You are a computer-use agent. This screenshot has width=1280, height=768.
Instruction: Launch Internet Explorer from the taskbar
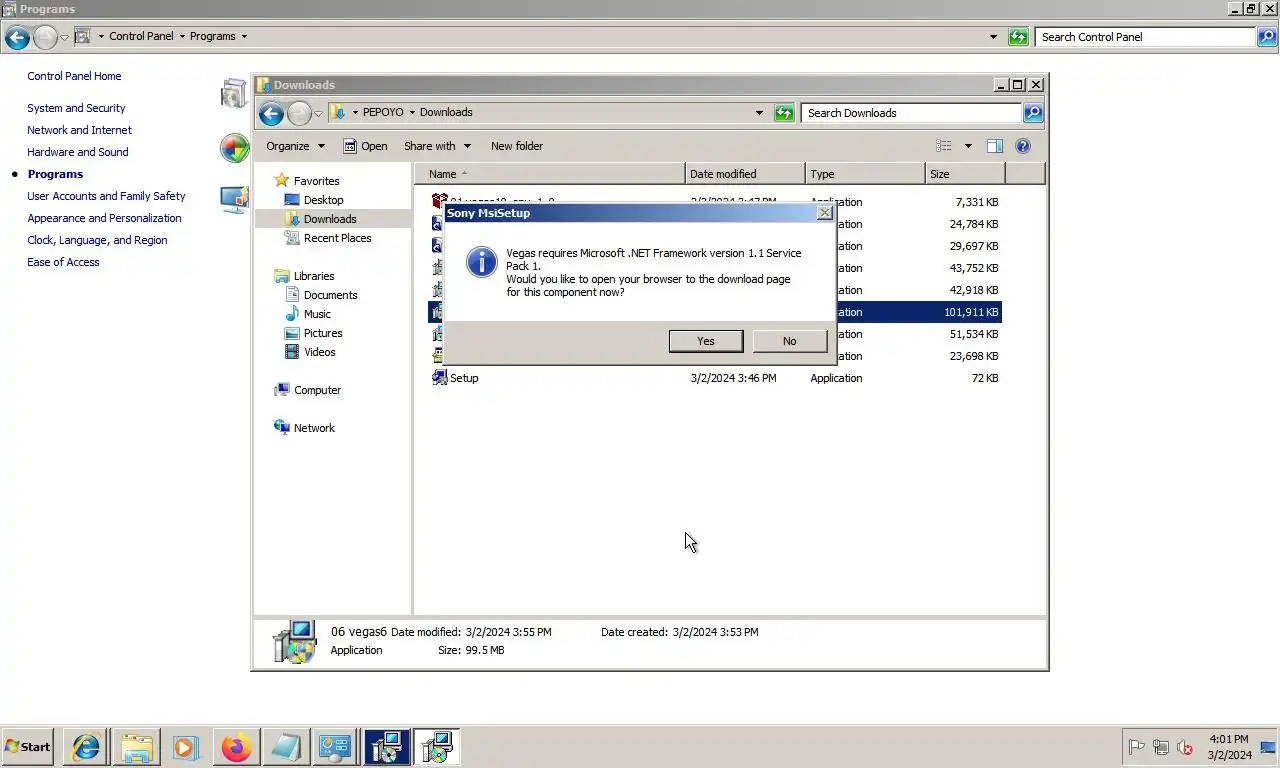click(86, 747)
